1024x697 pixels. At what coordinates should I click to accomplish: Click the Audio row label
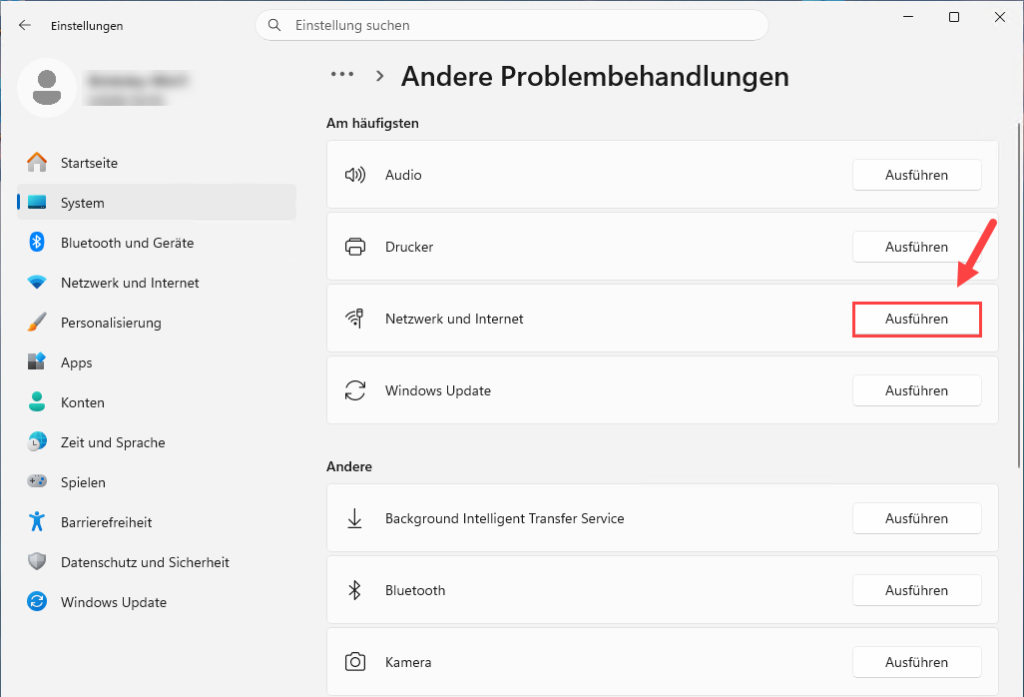click(x=403, y=174)
